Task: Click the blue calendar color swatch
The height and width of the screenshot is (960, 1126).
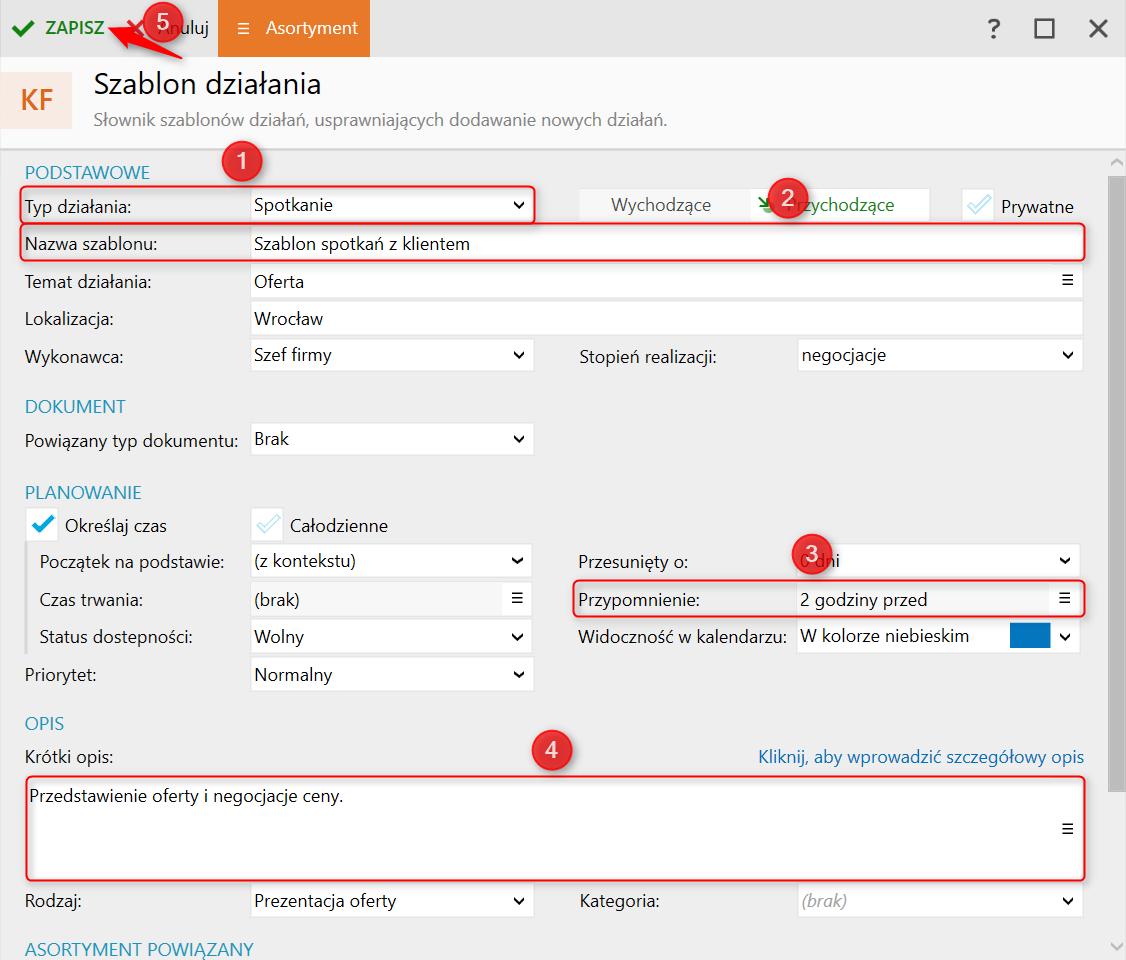Action: [1030, 636]
